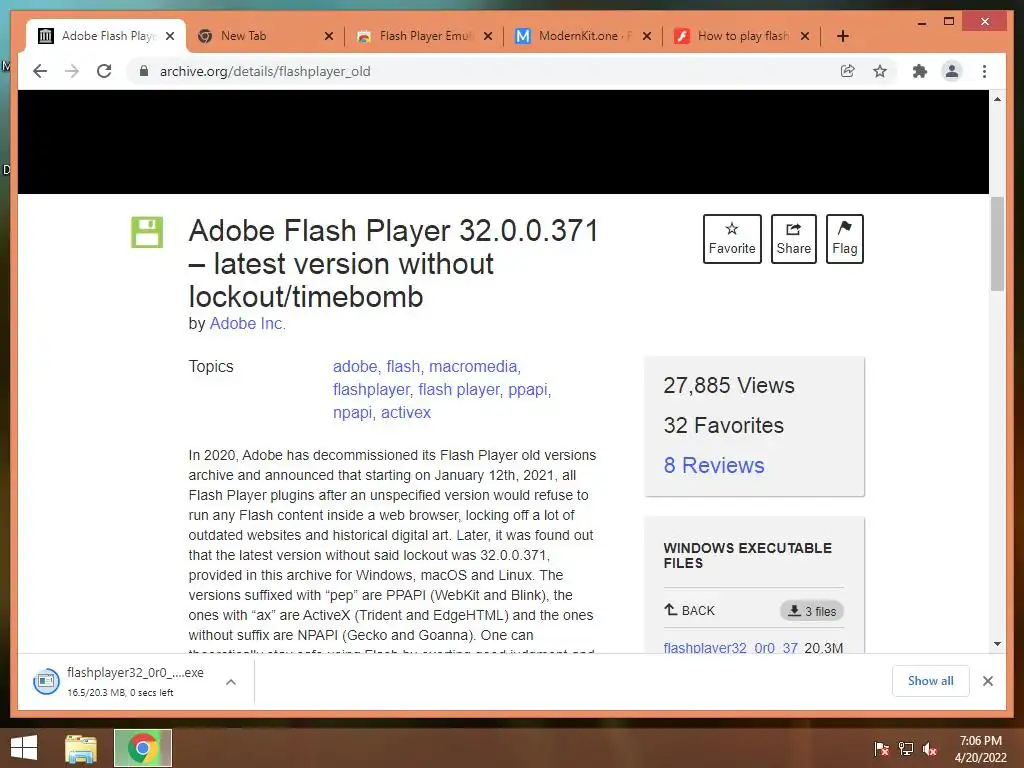Click the address bar URL
Image resolution: width=1024 pixels, height=768 pixels.
coord(264,71)
